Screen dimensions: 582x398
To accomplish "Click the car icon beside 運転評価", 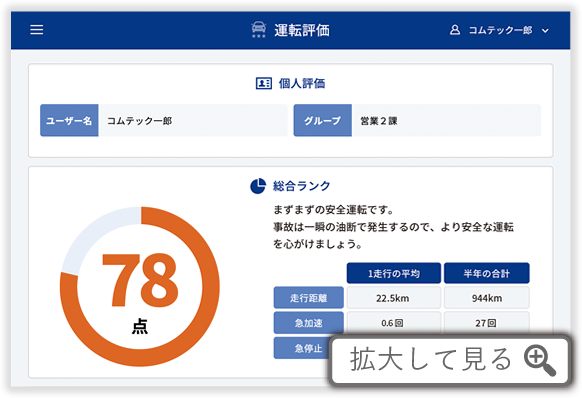I will point(259,29).
